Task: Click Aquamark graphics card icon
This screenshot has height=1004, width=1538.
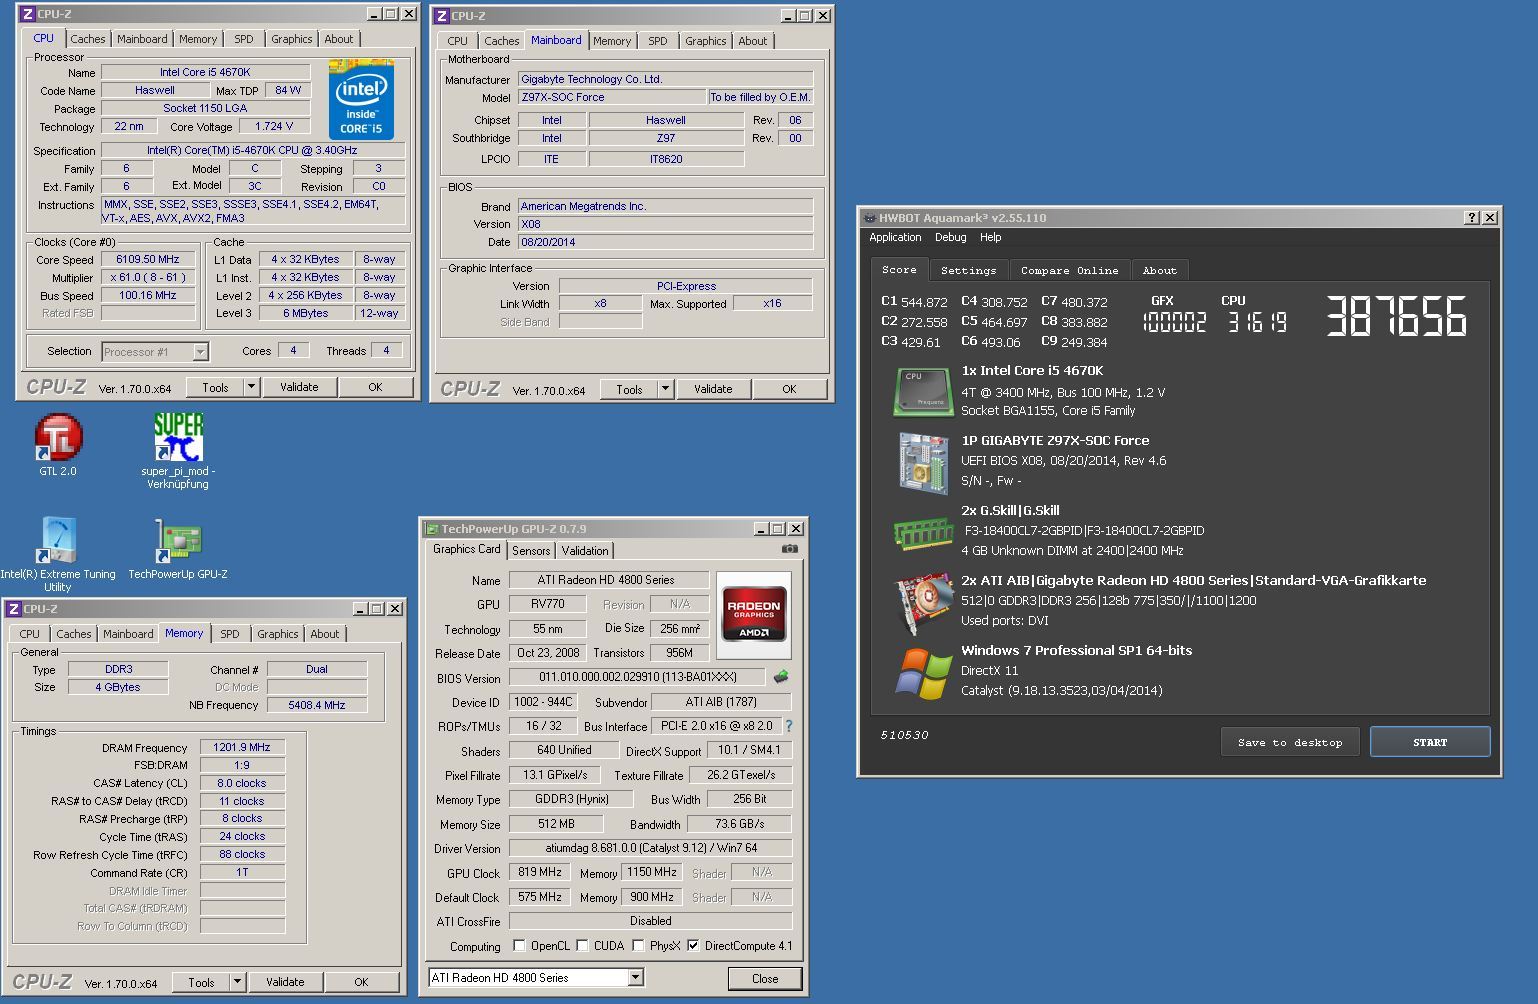Action: (x=922, y=602)
